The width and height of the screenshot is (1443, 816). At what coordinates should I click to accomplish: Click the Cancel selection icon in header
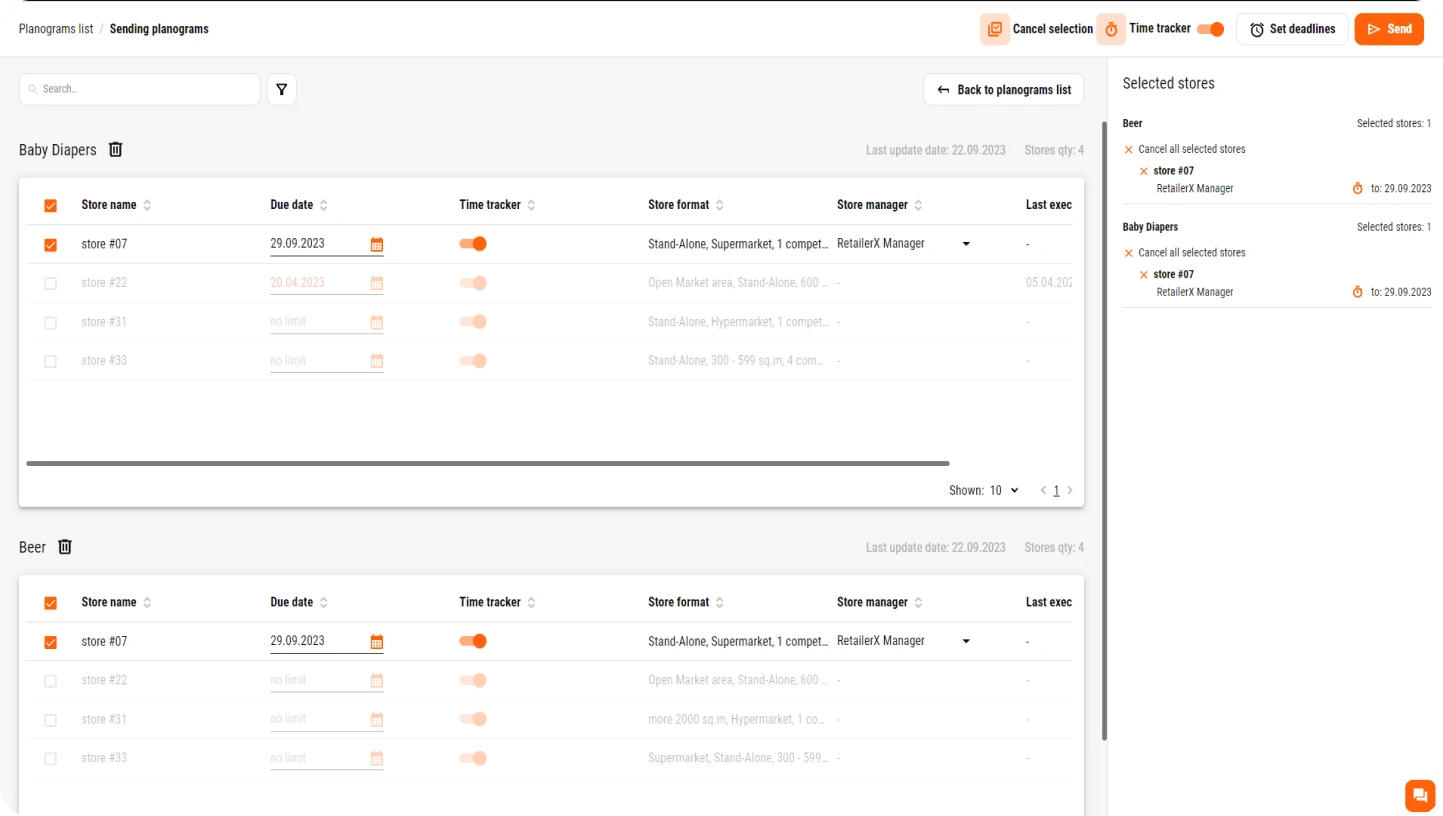click(x=994, y=29)
